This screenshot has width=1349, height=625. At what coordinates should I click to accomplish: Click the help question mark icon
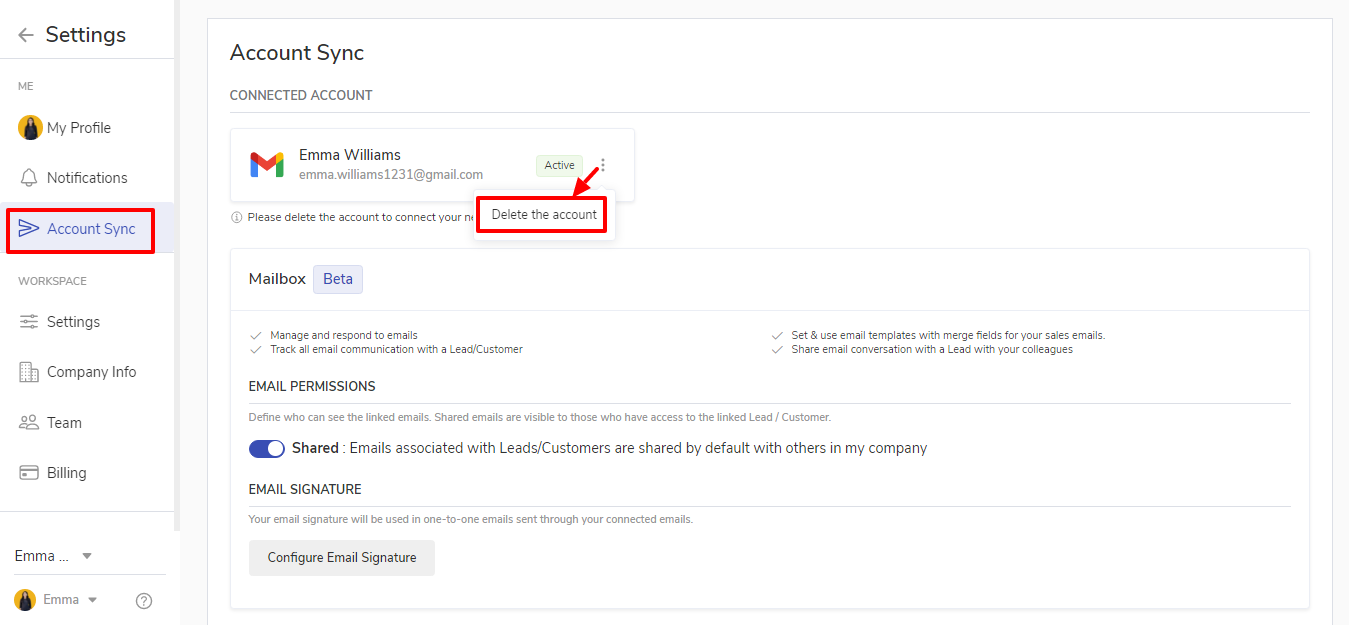(144, 601)
